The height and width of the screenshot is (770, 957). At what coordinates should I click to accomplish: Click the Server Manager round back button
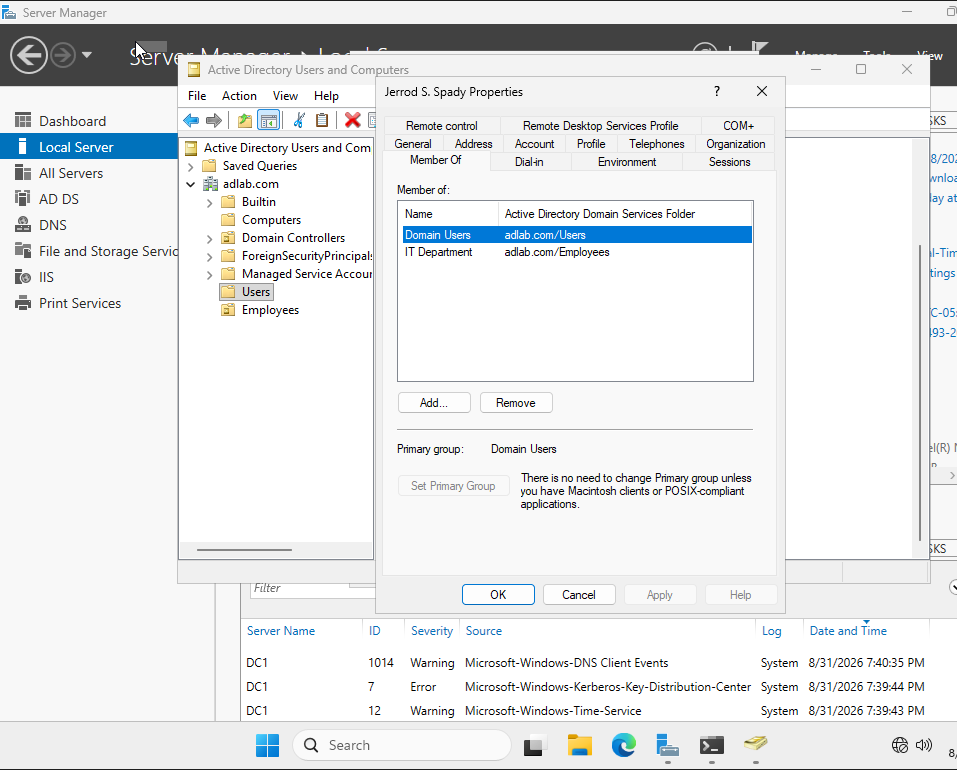click(29, 55)
